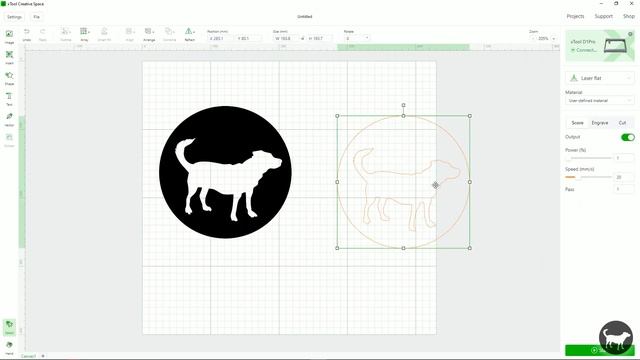The width and height of the screenshot is (640, 360).
Task: Adjust the Power (%) slider
Action: click(x=589, y=158)
